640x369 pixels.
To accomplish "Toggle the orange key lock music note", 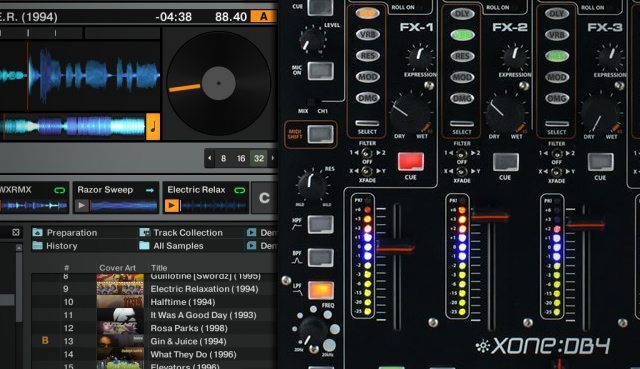I will [x=153, y=127].
